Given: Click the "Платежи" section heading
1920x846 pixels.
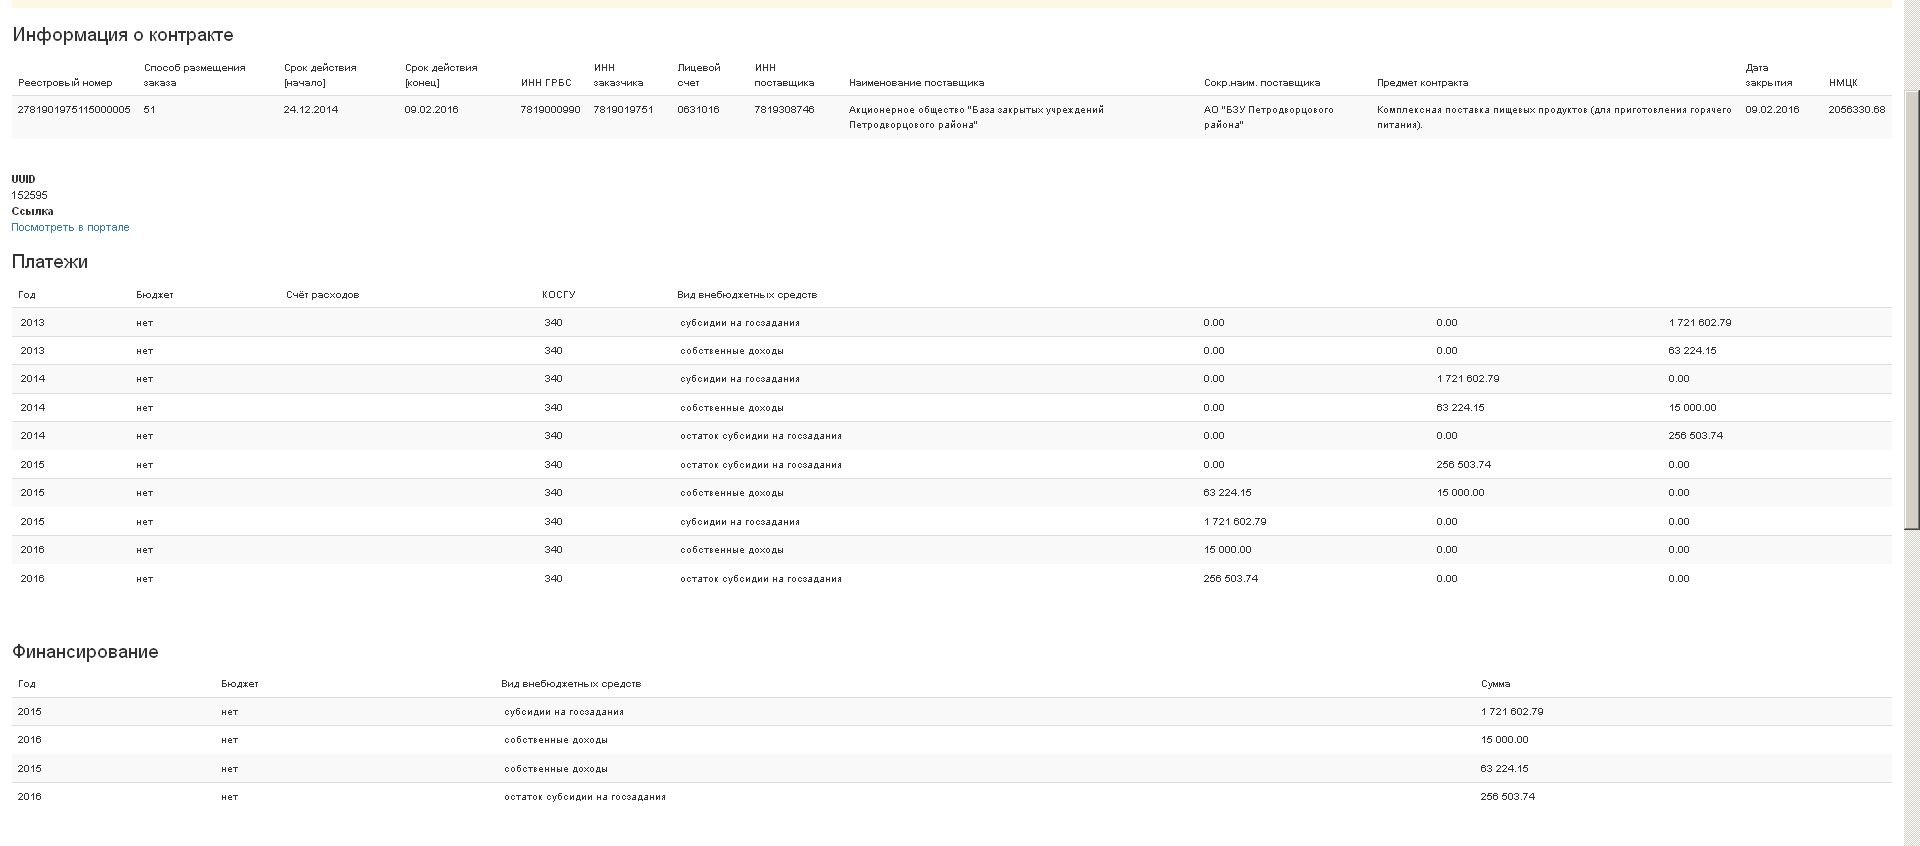Looking at the screenshot, I should pyautogui.click(x=50, y=262).
